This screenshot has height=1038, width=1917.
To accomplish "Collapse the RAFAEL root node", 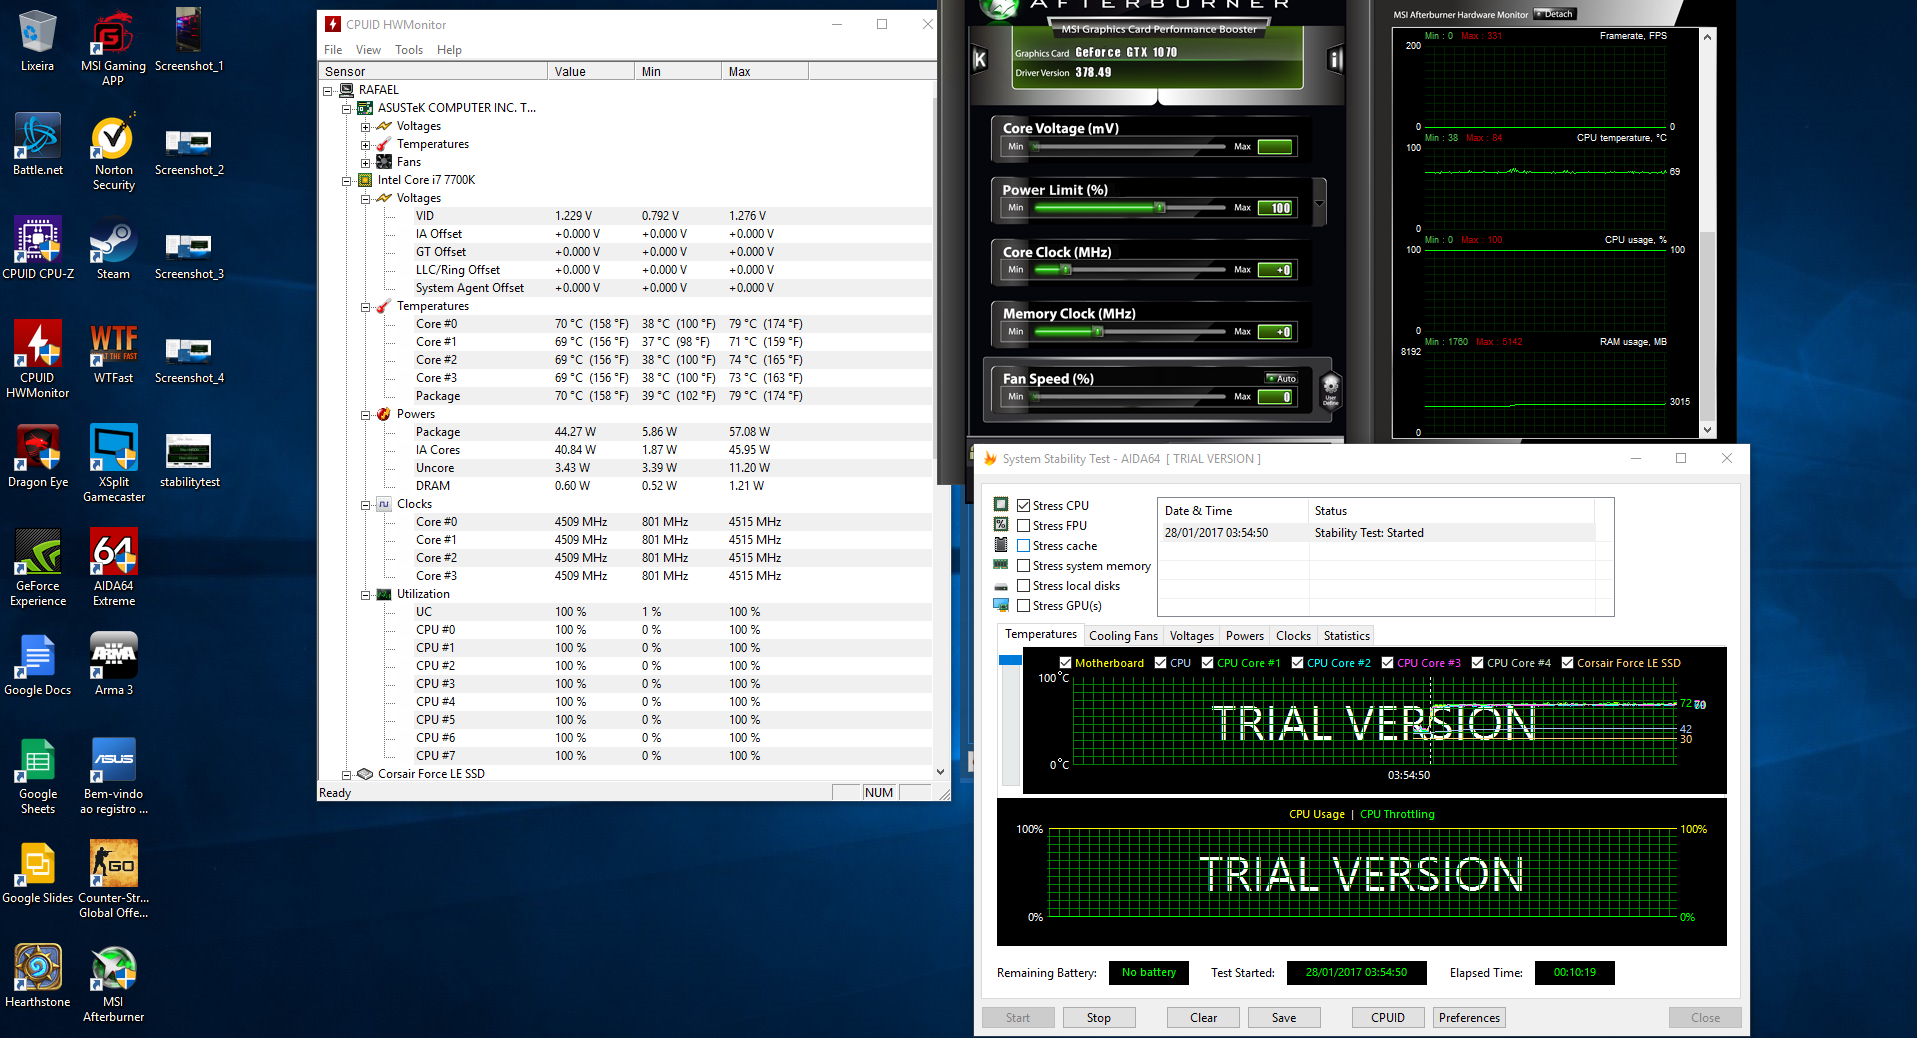I will pyautogui.click(x=327, y=90).
